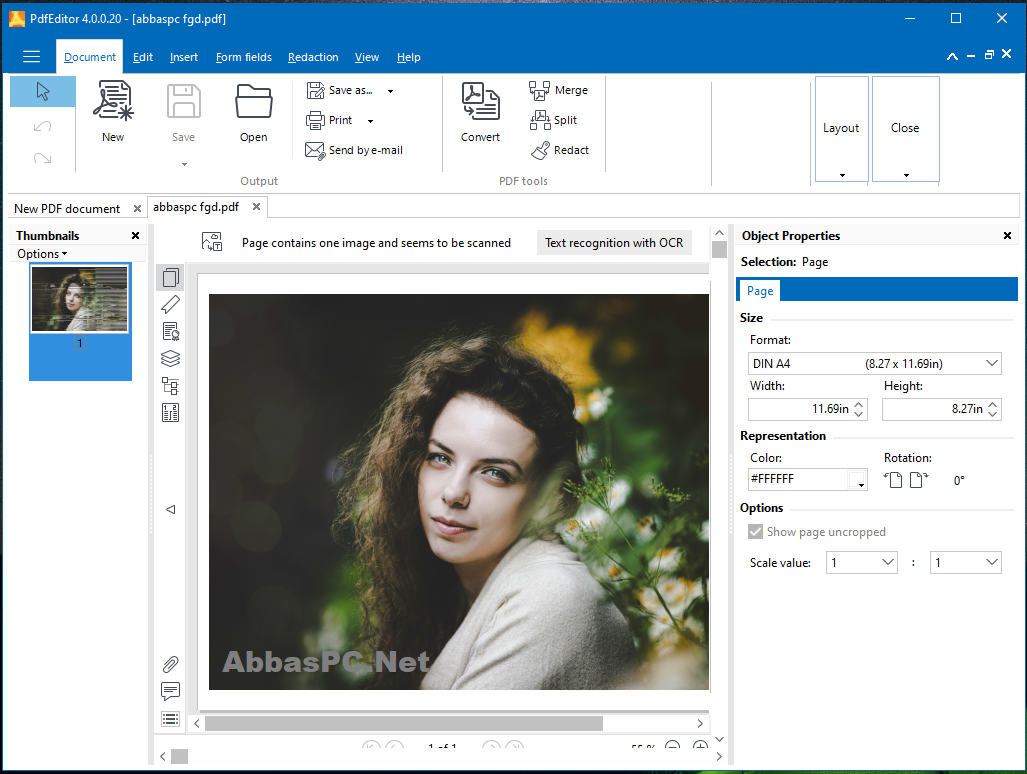
Task: Expand the Save as dropdown arrow
Action: tap(390, 91)
